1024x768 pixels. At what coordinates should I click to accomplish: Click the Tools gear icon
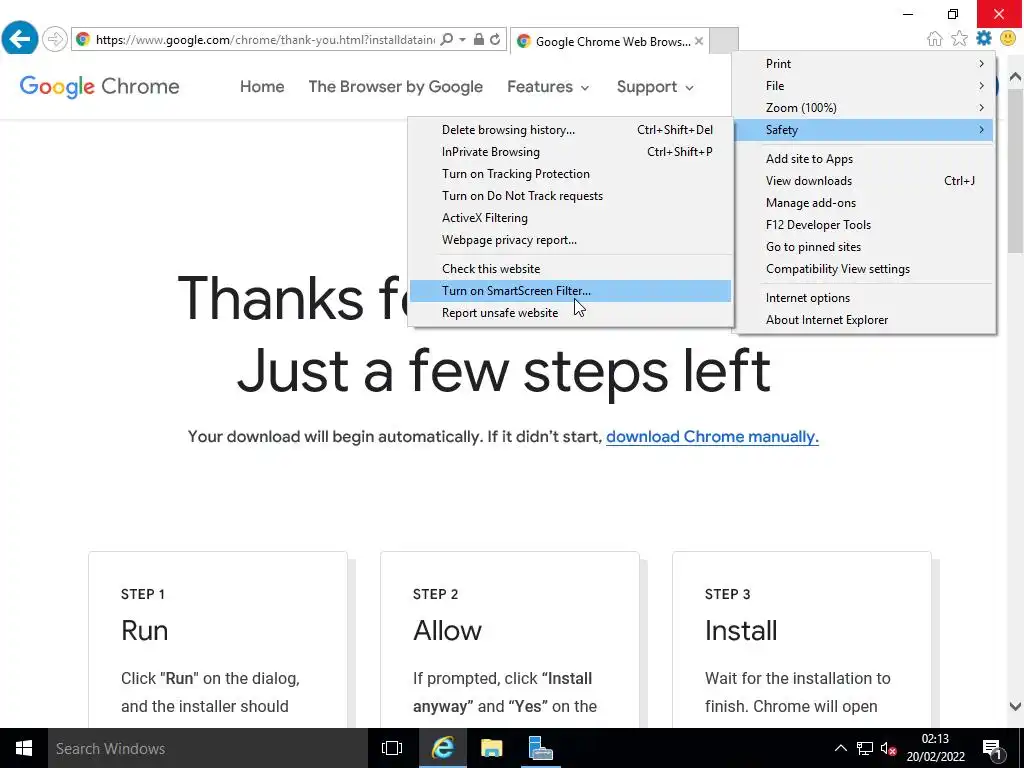point(984,39)
